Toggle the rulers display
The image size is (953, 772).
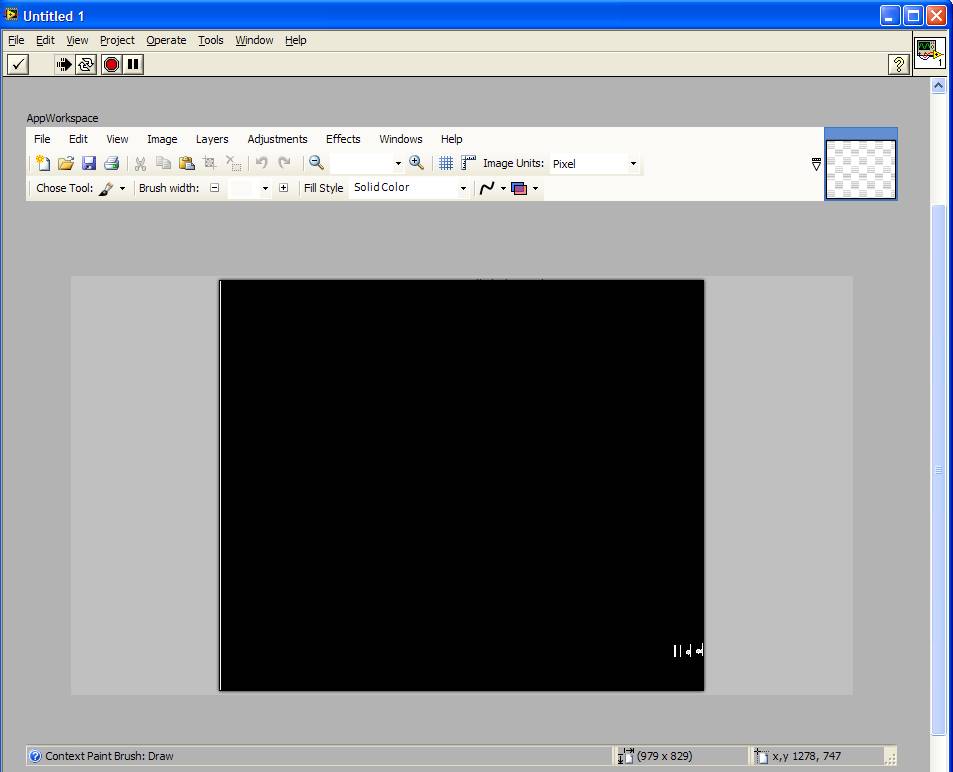(x=468, y=163)
